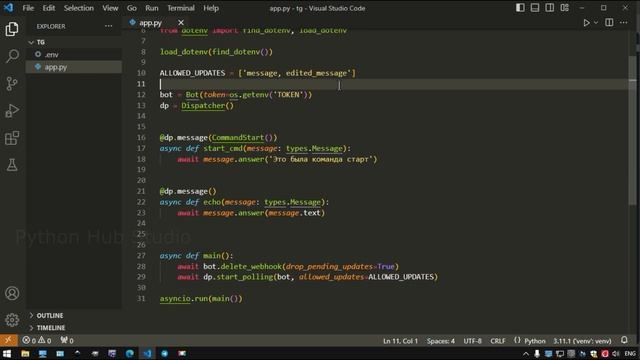Change end of line via CRLF

tap(498, 341)
